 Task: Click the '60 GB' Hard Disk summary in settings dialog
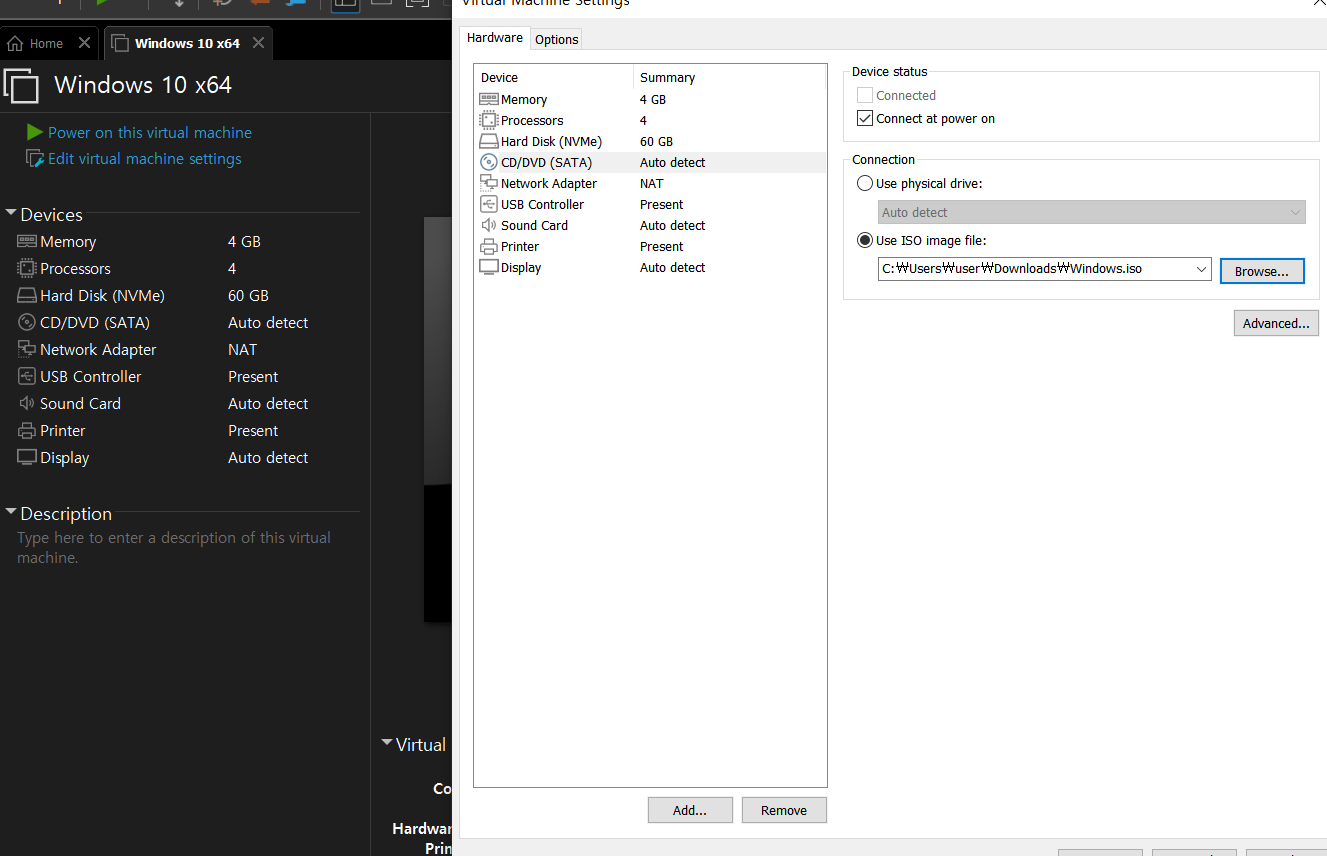pyautogui.click(x=656, y=141)
